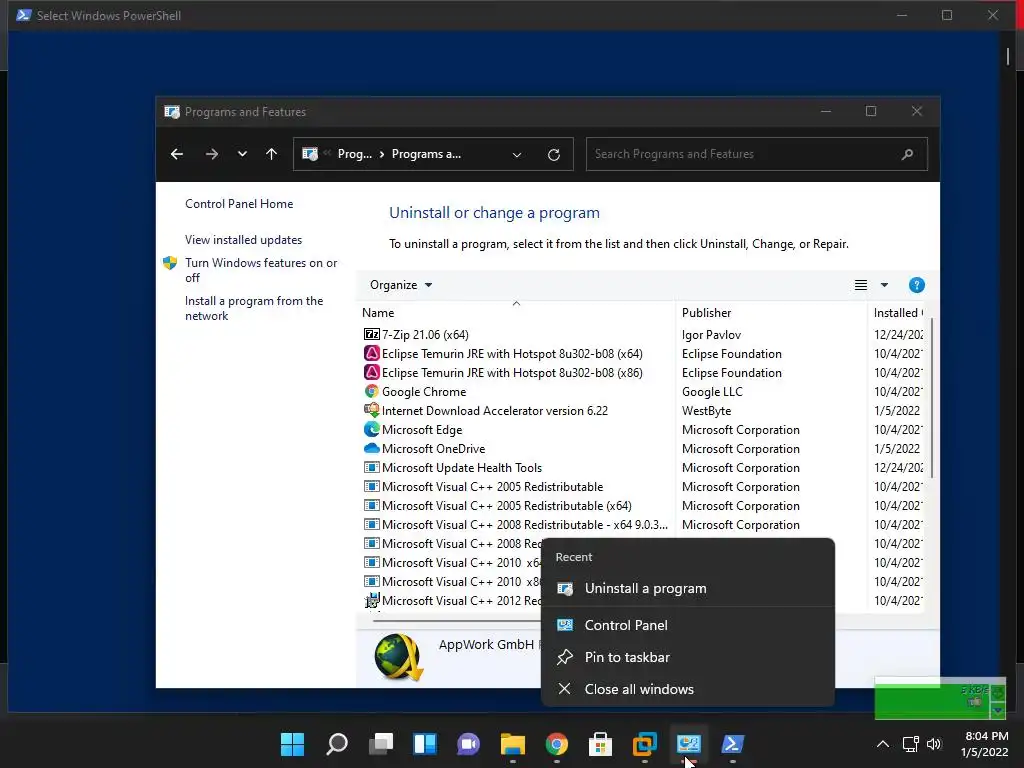Open File Explorer from the taskbar
The image size is (1024, 768).
pos(513,744)
